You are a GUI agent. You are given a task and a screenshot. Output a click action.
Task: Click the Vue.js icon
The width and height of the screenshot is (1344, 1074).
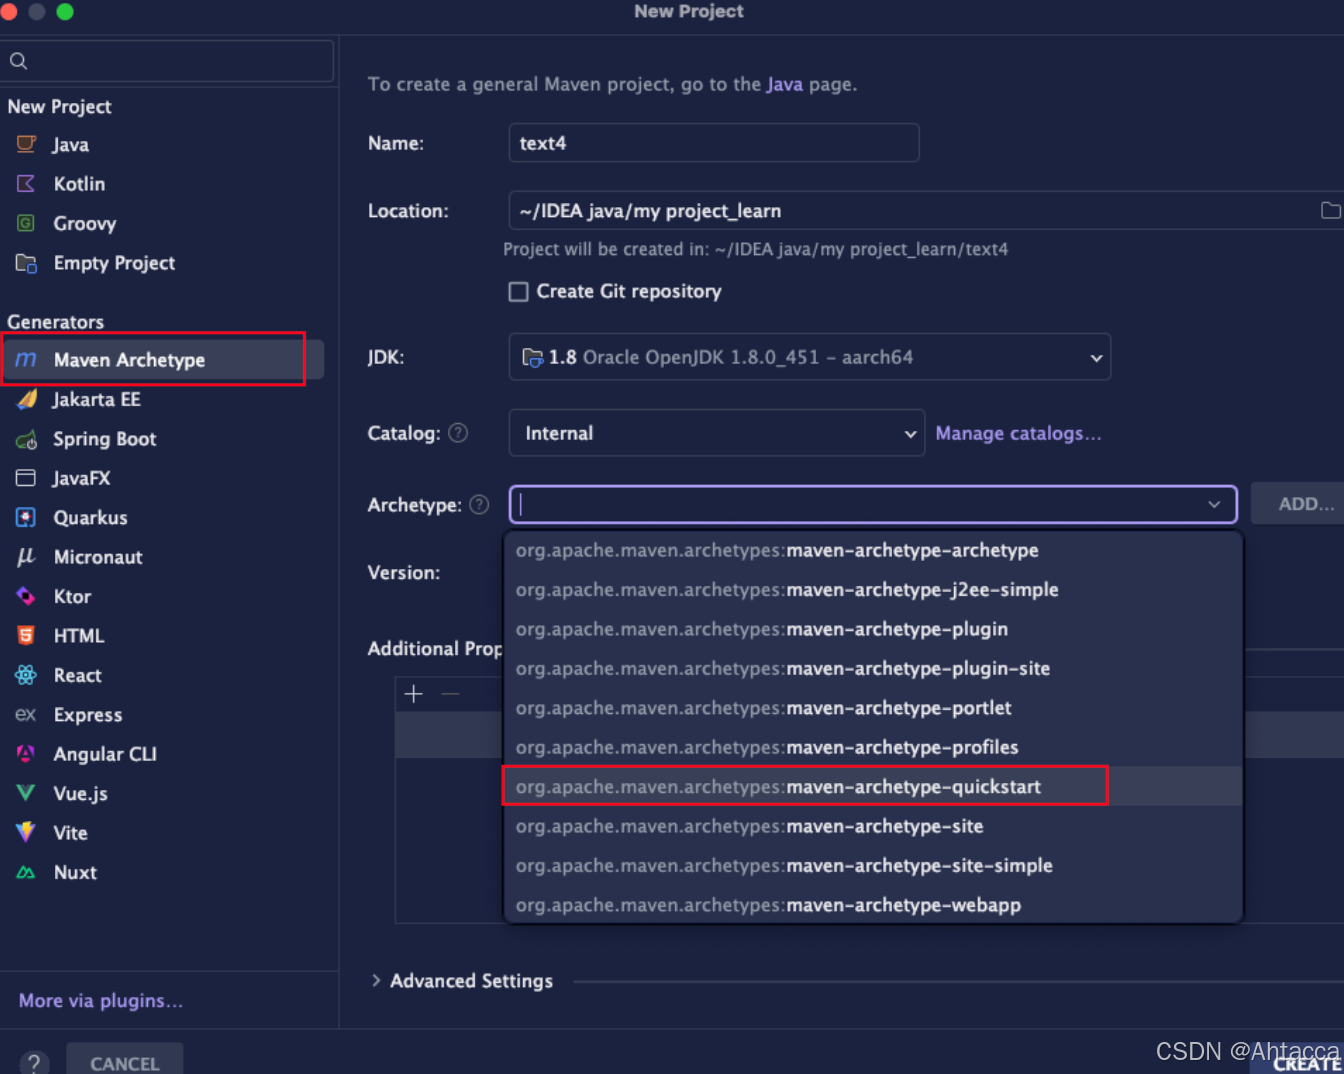(26, 793)
